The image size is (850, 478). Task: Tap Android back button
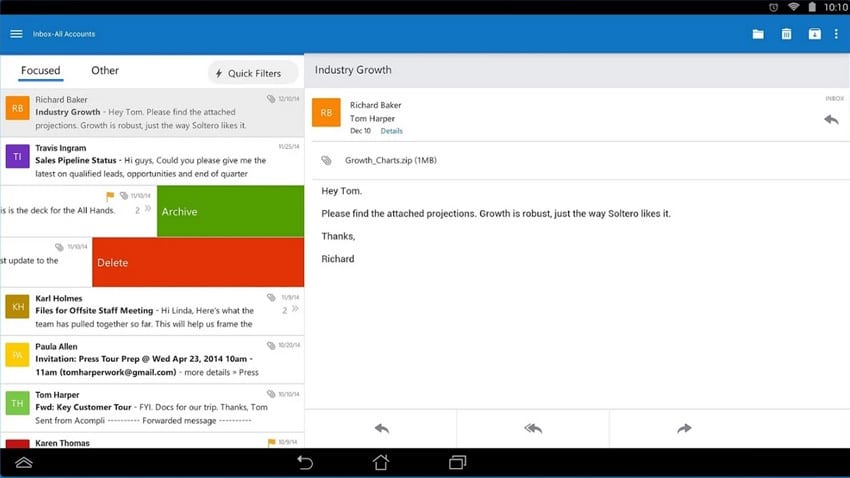click(305, 462)
